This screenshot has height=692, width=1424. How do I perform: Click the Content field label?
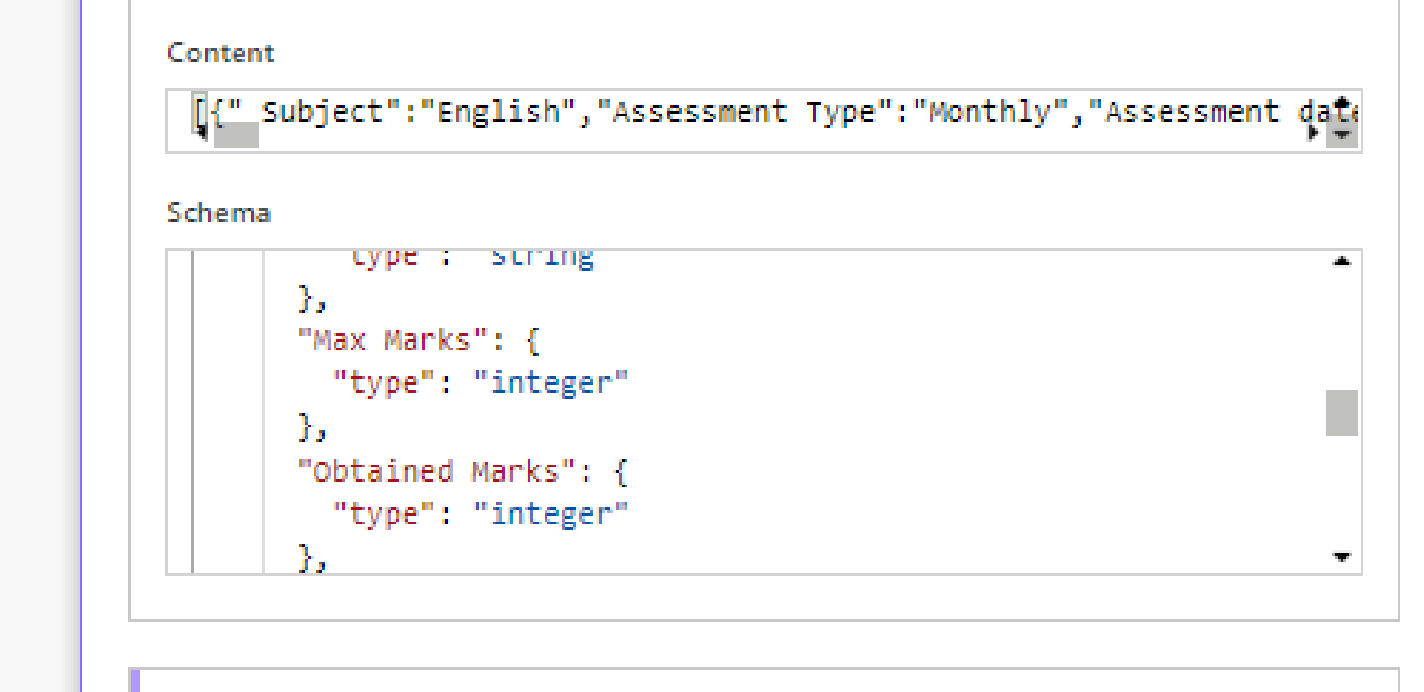220,53
